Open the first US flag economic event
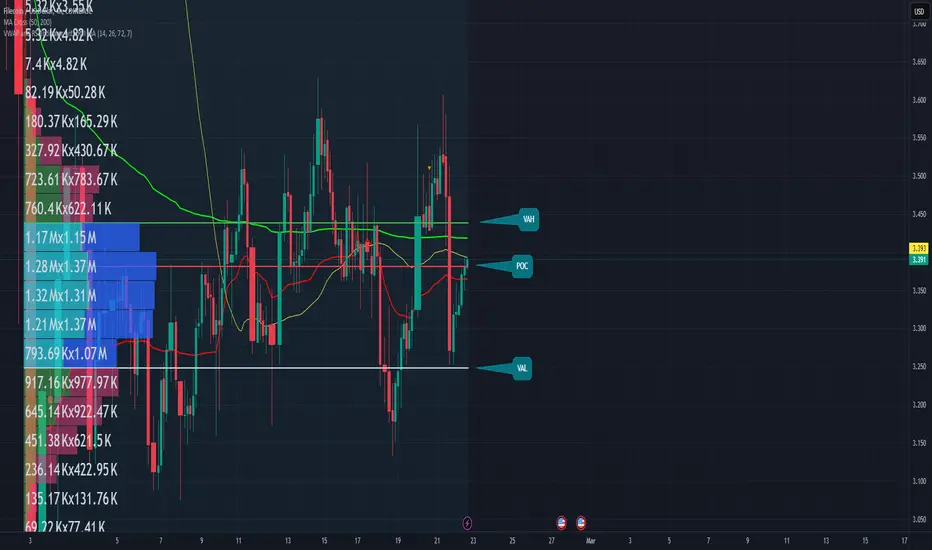The image size is (932, 550). coord(561,523)
